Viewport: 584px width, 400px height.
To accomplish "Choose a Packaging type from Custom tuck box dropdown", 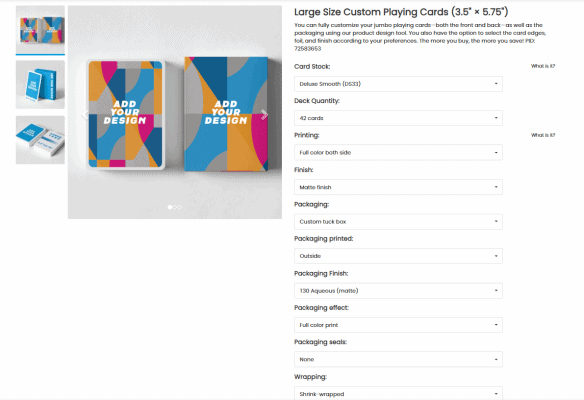I will [x=398, y=222].
